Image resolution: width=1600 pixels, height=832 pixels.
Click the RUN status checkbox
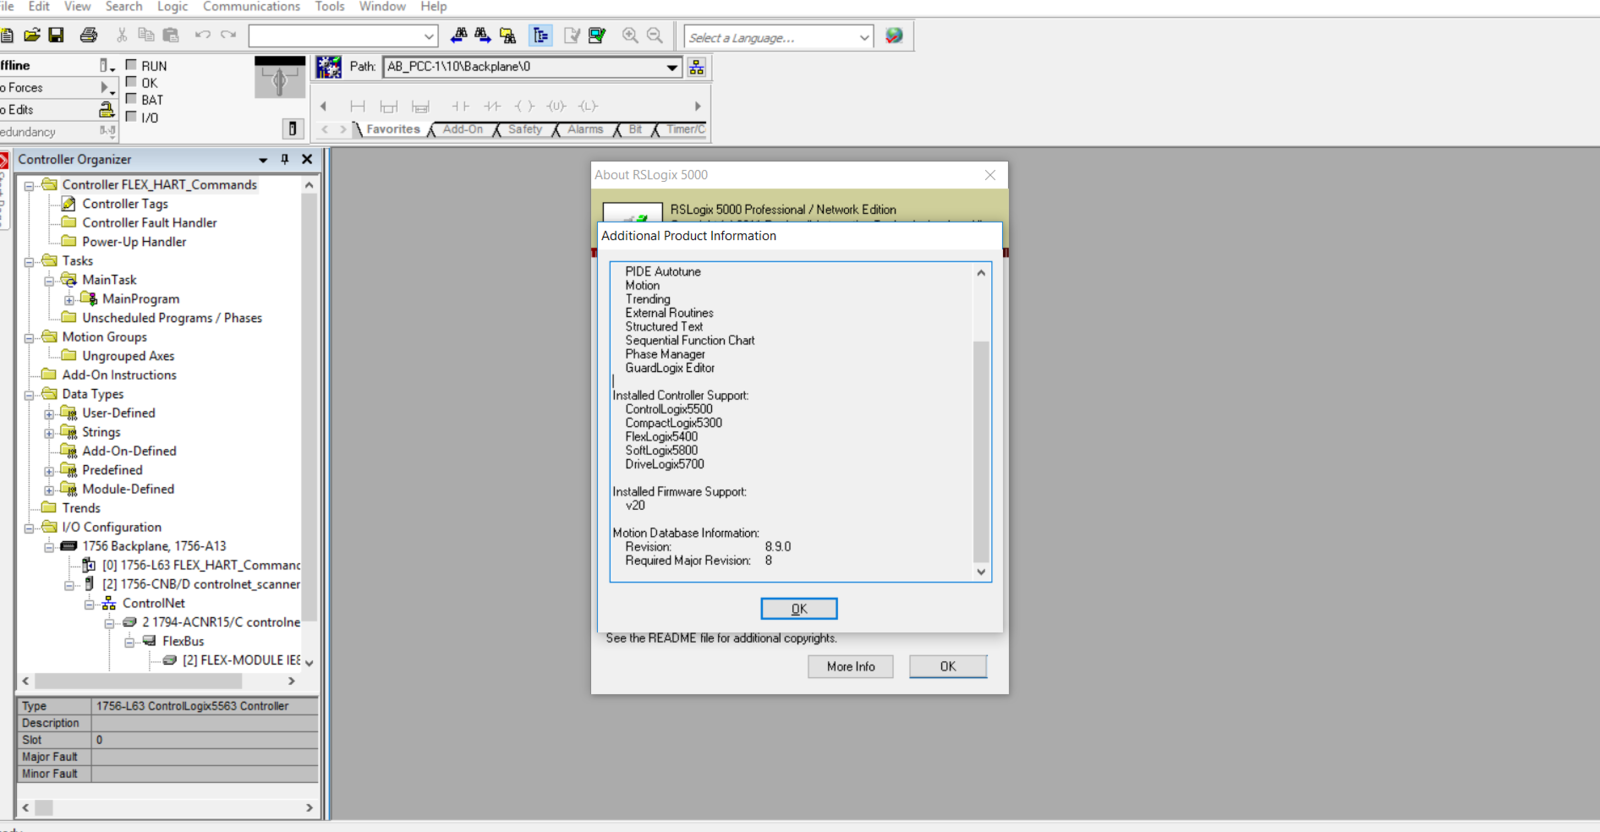click(131, 65)
